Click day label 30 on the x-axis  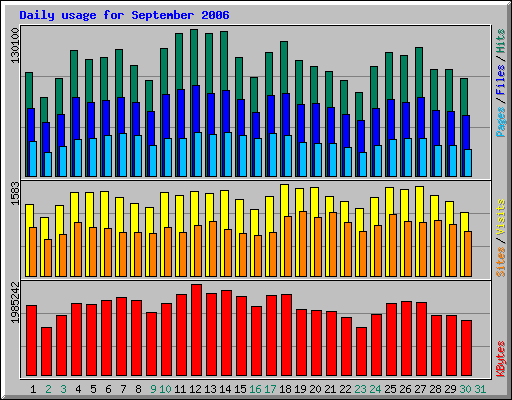[465, 389]
